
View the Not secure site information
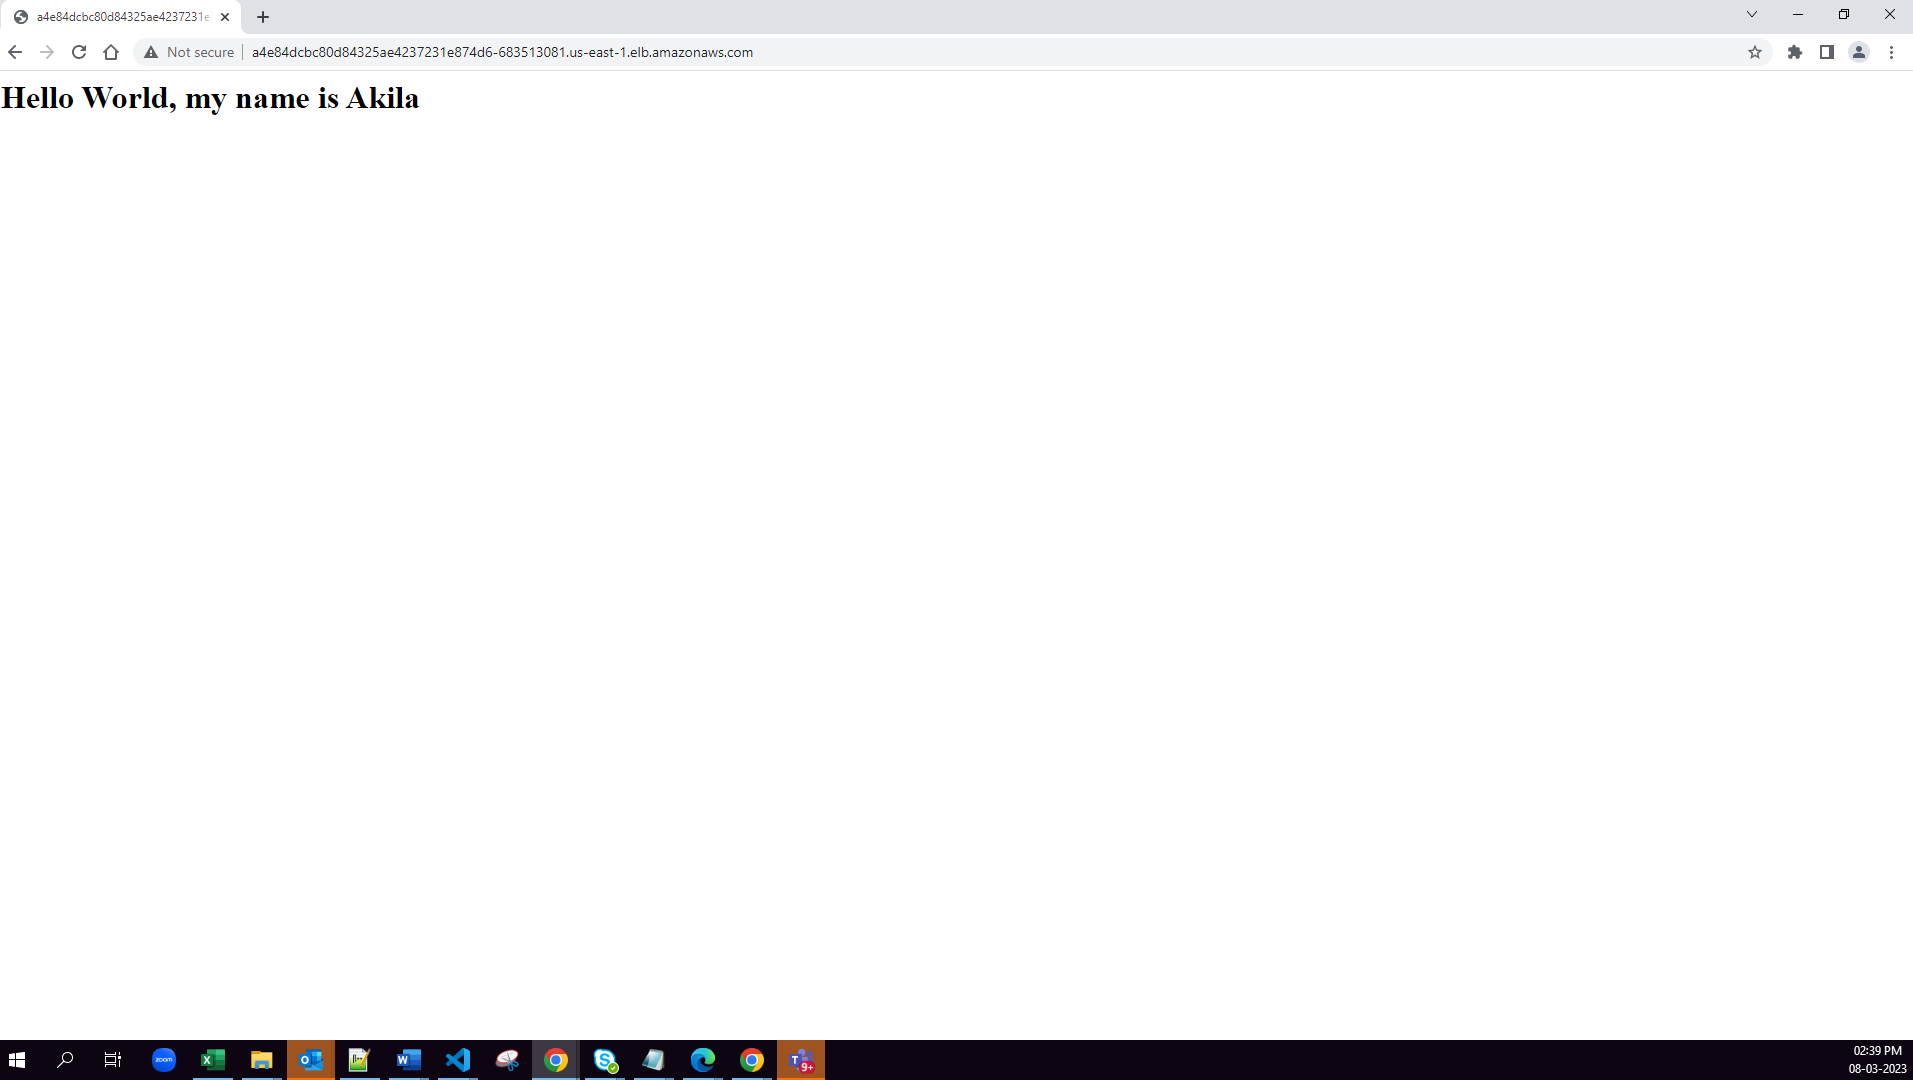point(189,52)
